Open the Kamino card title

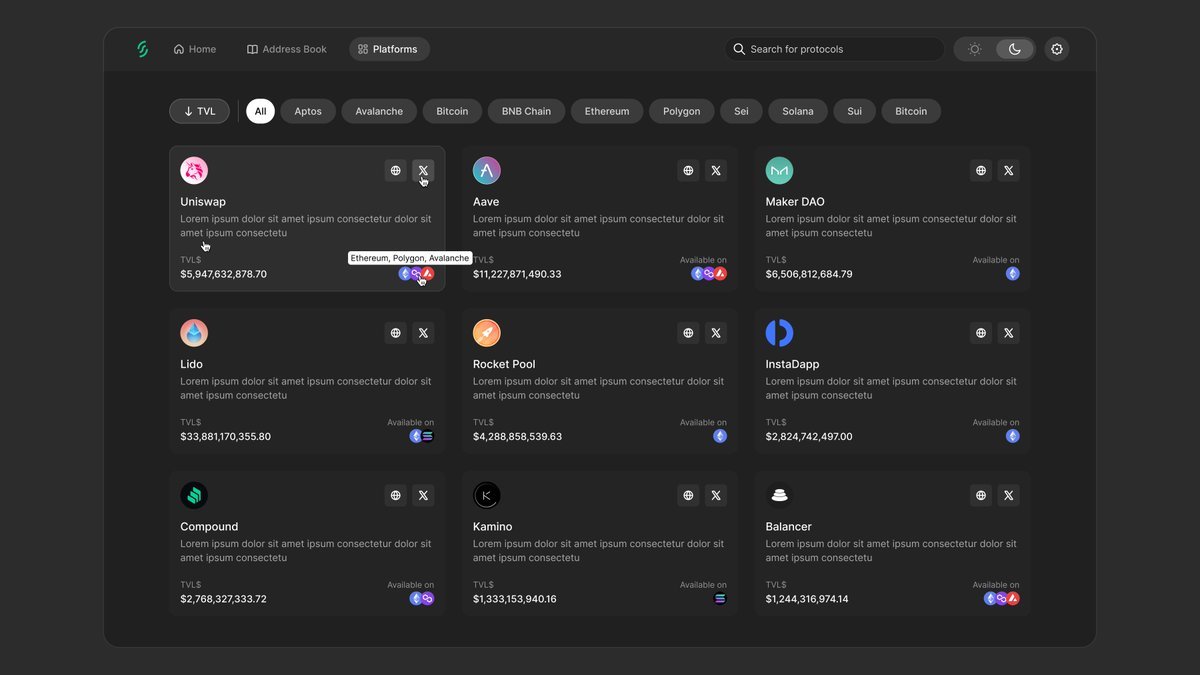492,527
